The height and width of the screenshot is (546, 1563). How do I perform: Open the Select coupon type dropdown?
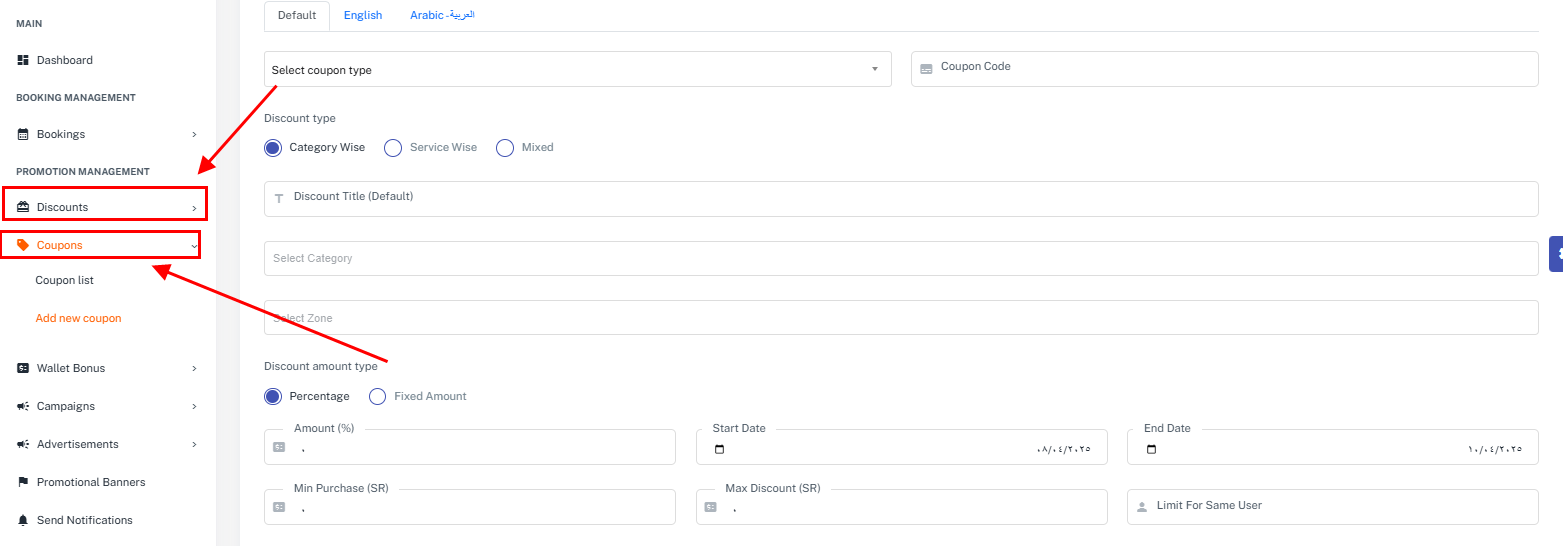577,70
